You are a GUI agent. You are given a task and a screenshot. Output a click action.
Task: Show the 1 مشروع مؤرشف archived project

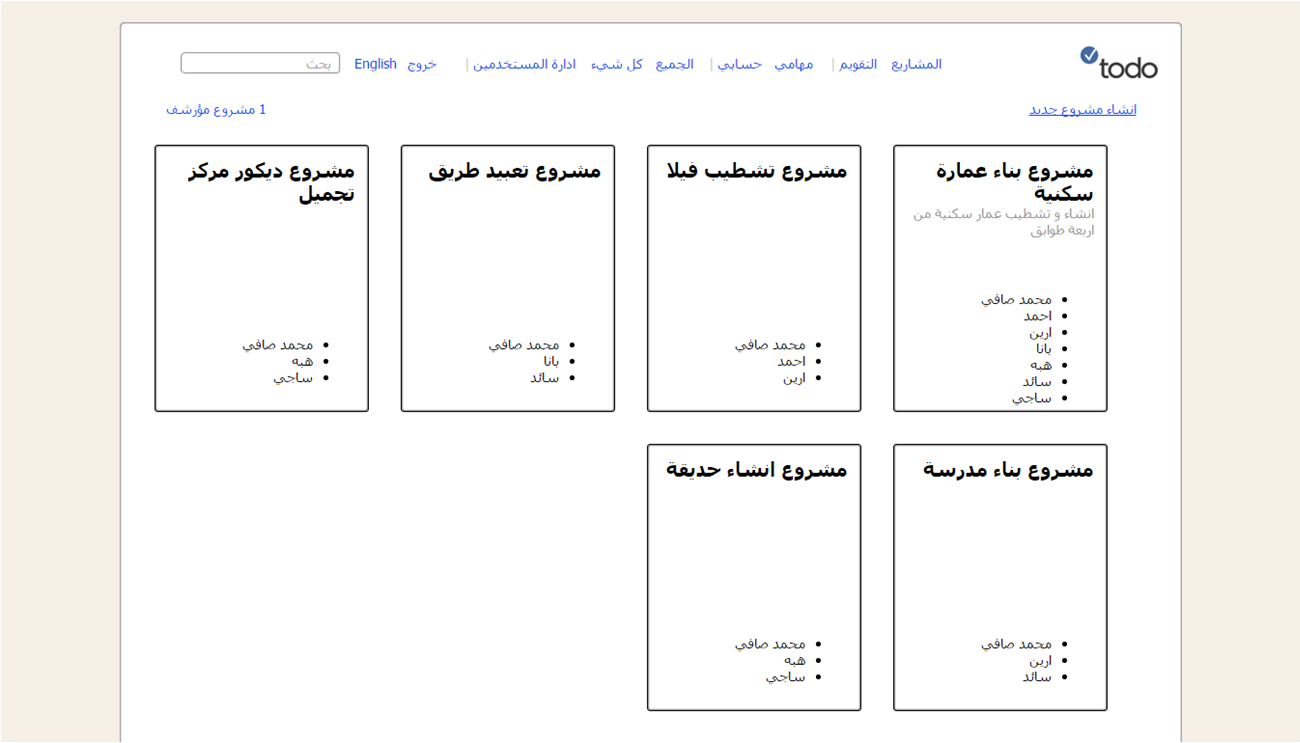216,110
